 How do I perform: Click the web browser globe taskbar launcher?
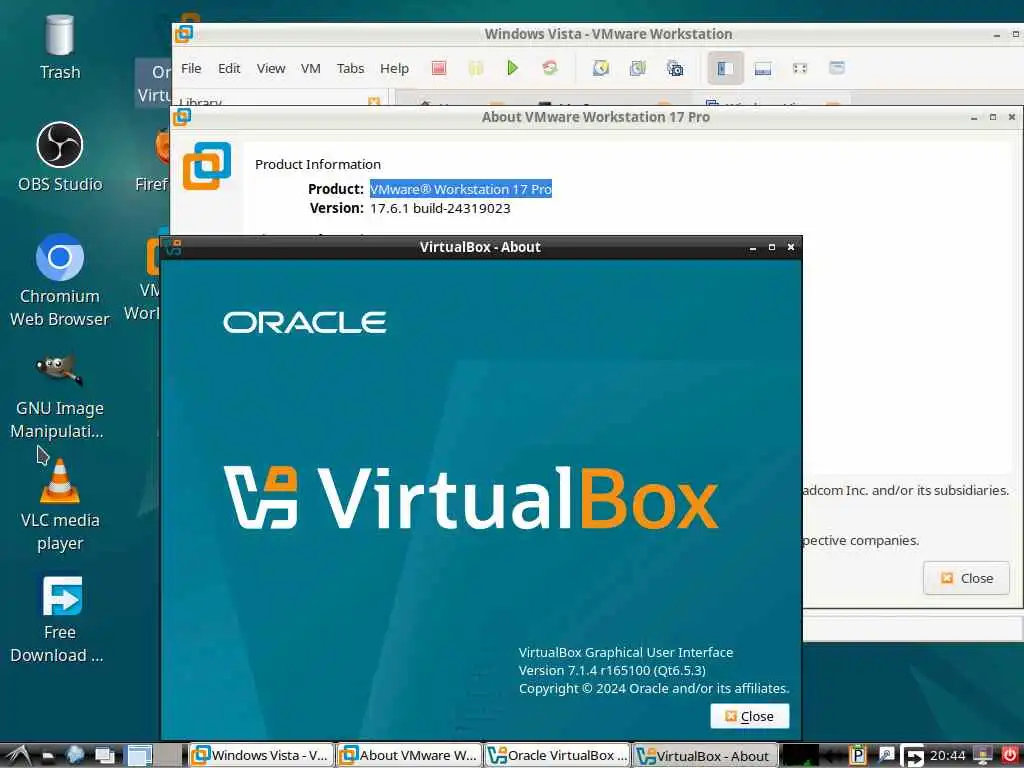click(75, 756)
